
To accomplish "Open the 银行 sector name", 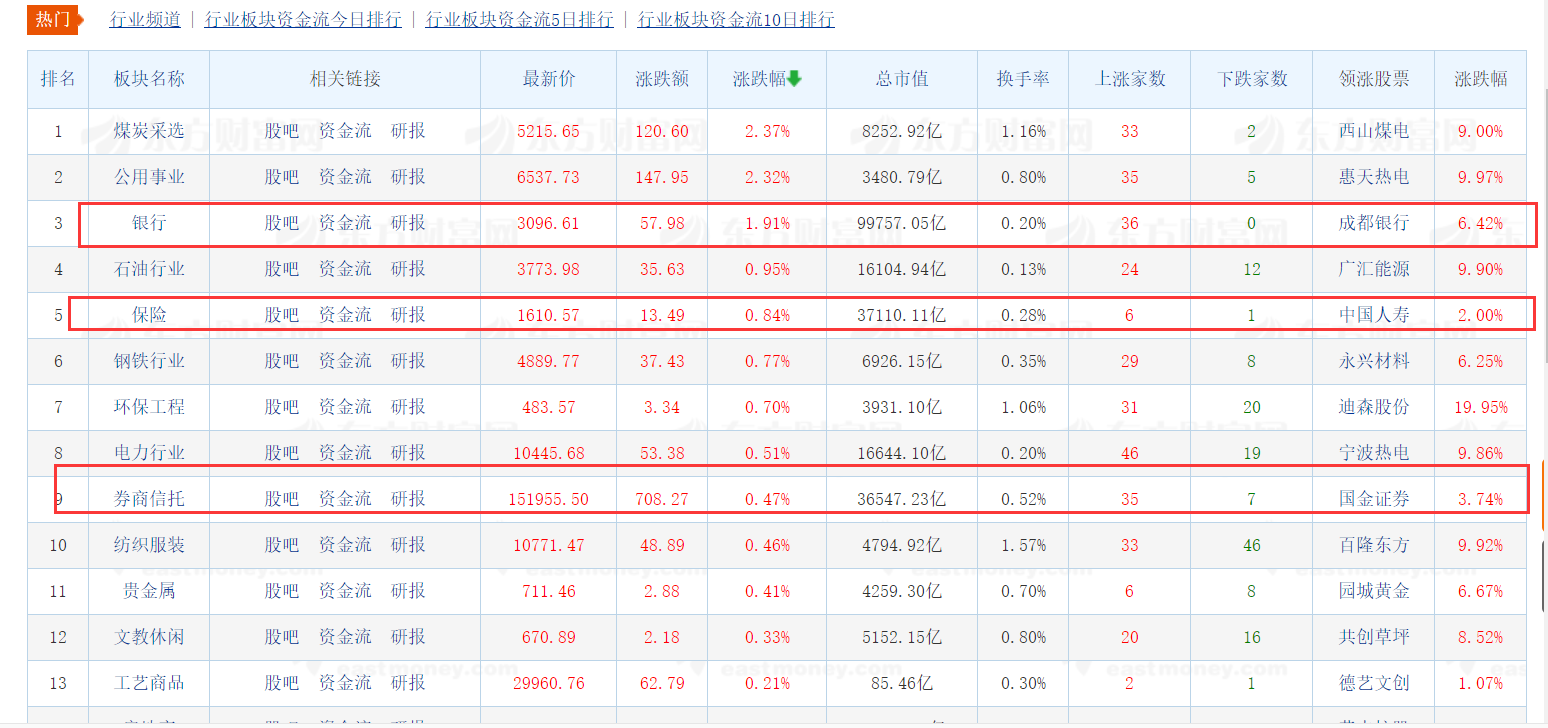I will point(149,223).
